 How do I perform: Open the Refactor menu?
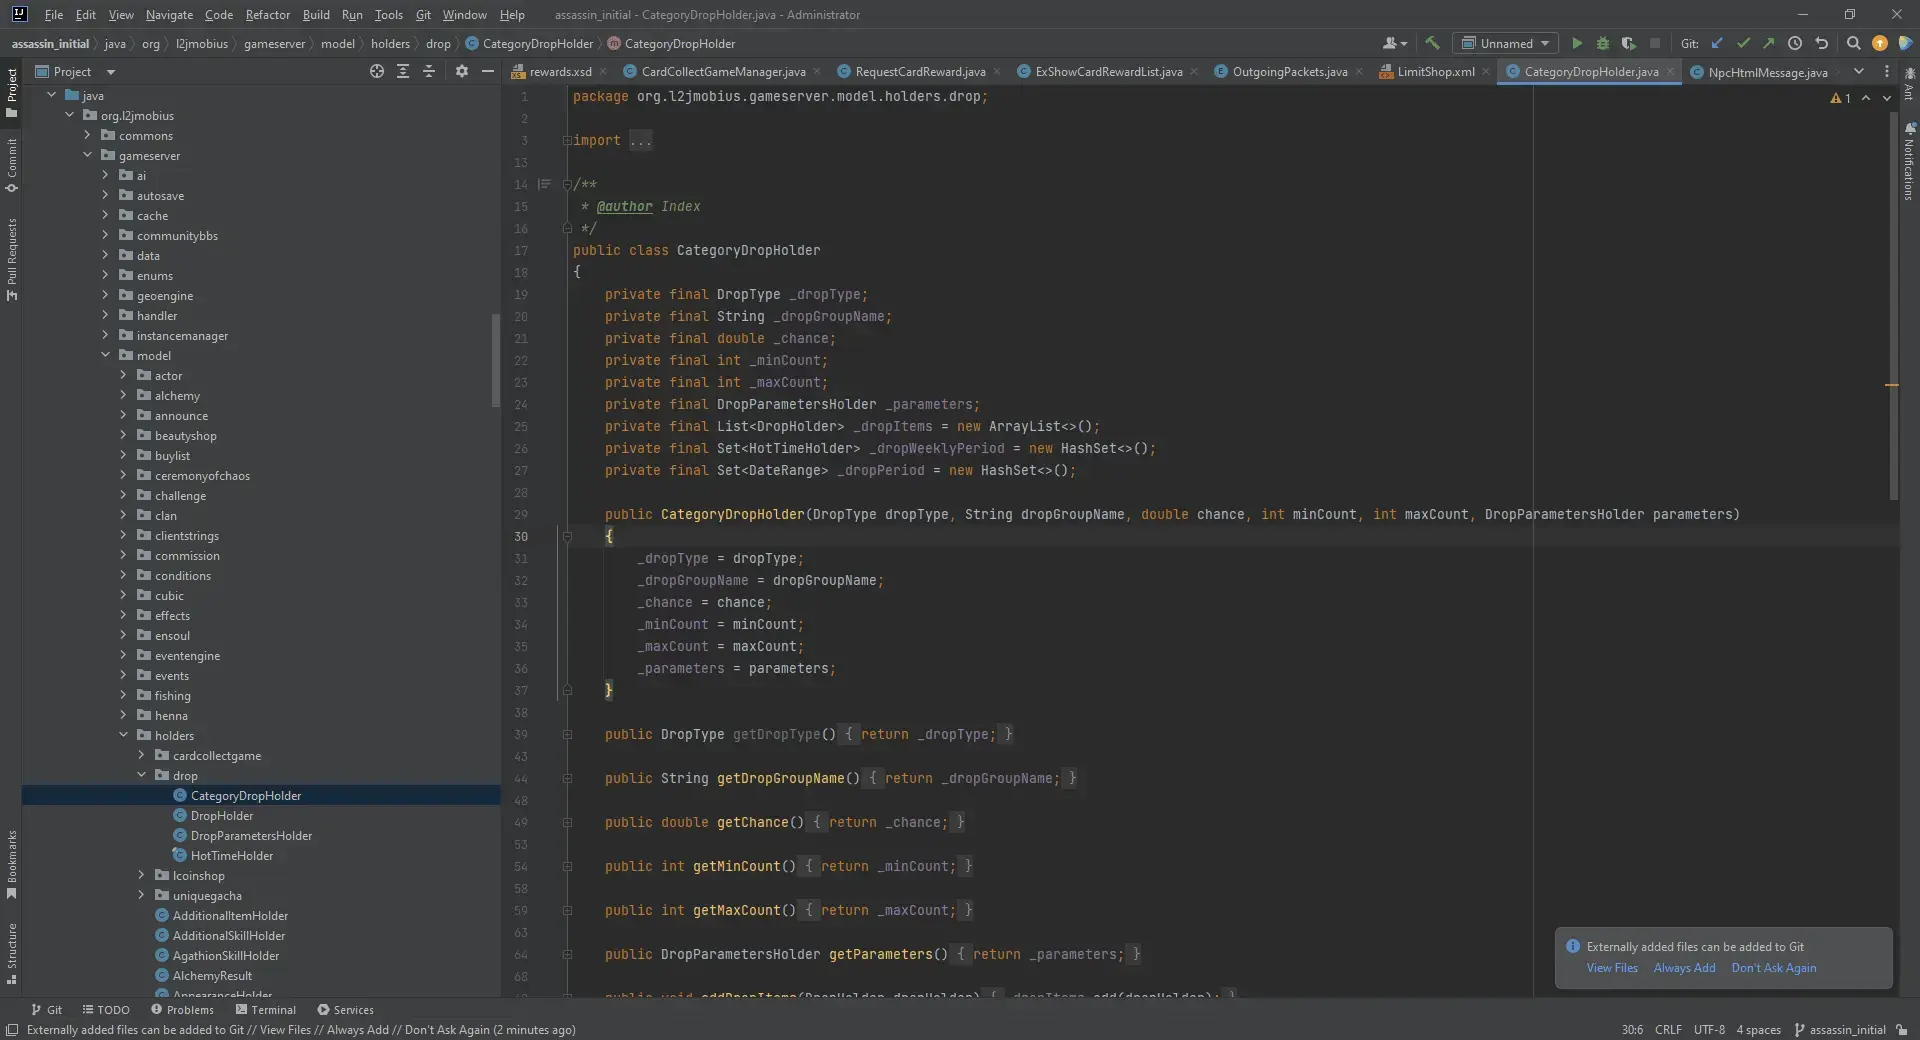pyautogui.click(x=267, y=14)
